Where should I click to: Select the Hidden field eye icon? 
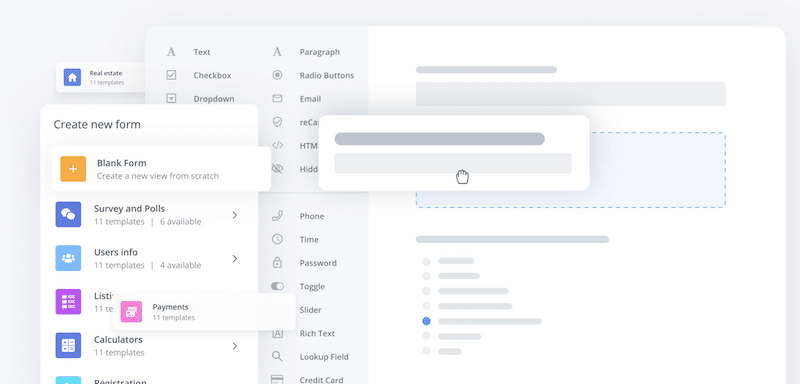(x=277, y=169)
